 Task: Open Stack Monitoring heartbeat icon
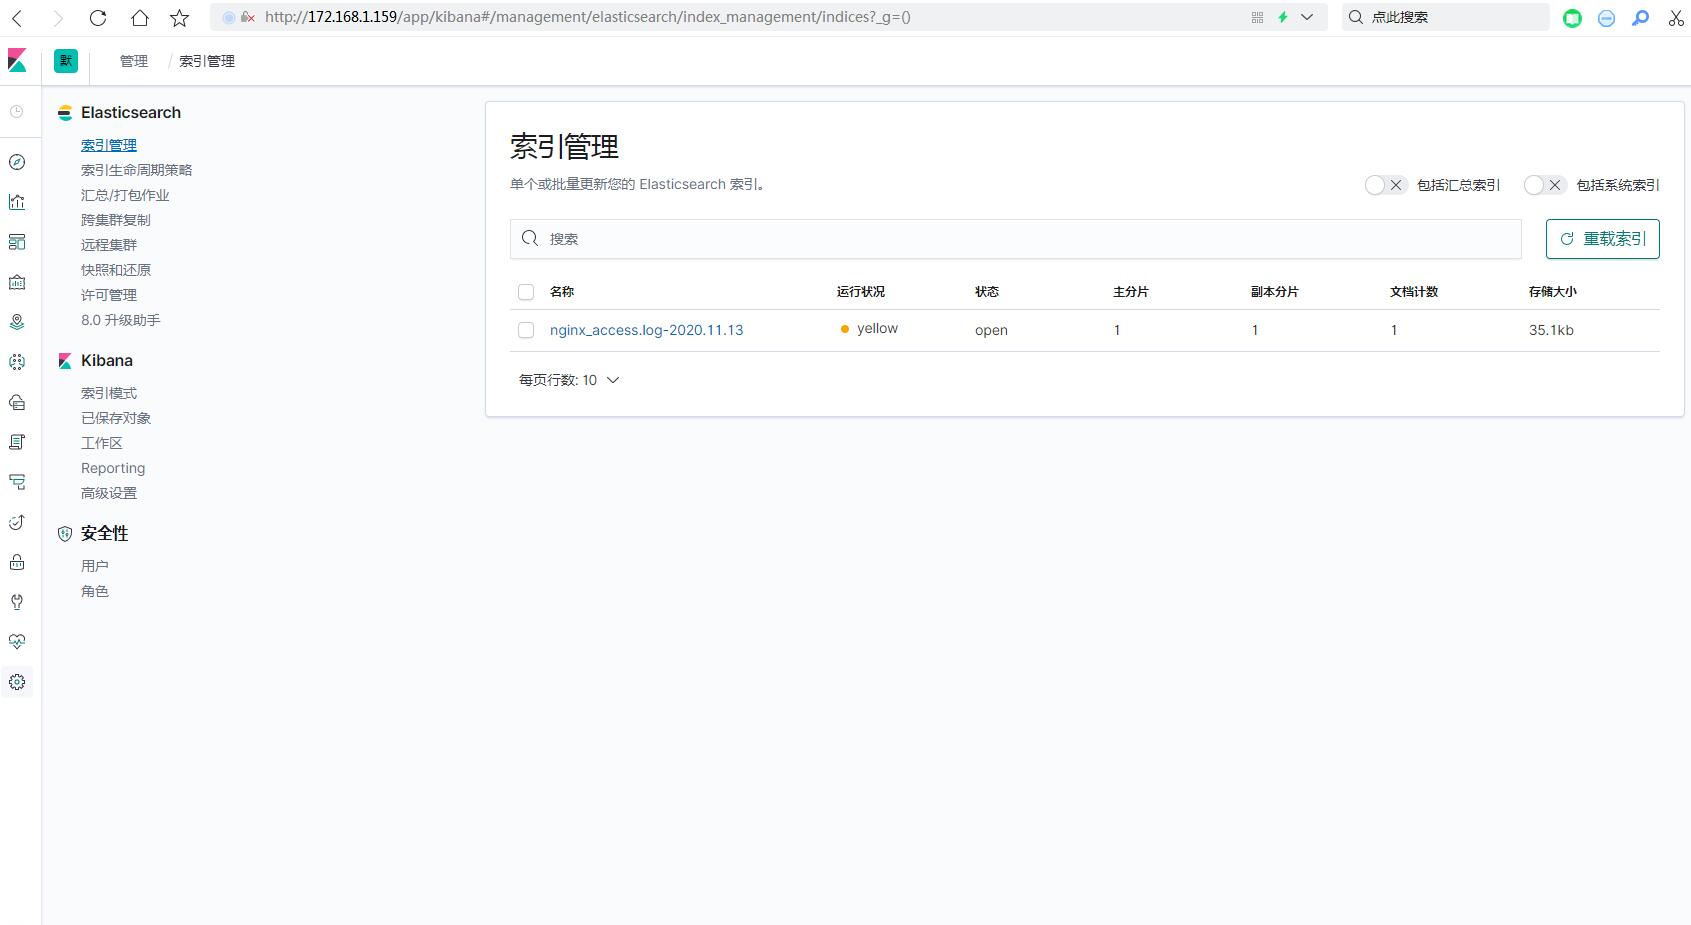[x=17, y=642]
